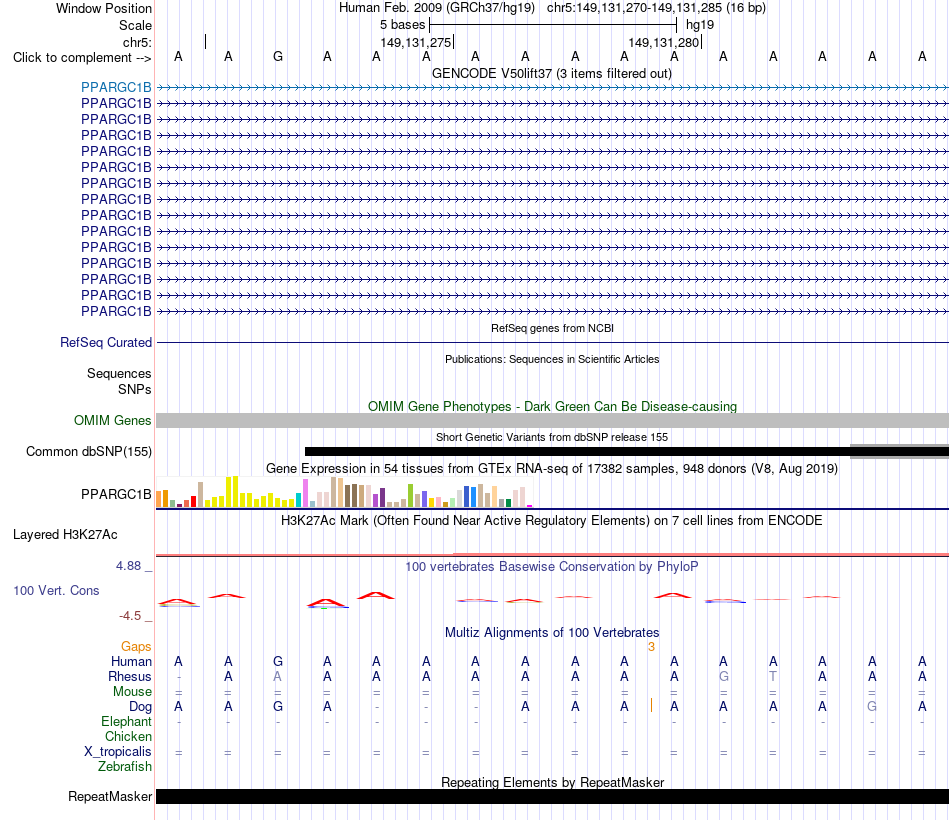This screenshot has width=950, height=820.
Task: Click the hg19 scale label
Action: click(700, 25)
